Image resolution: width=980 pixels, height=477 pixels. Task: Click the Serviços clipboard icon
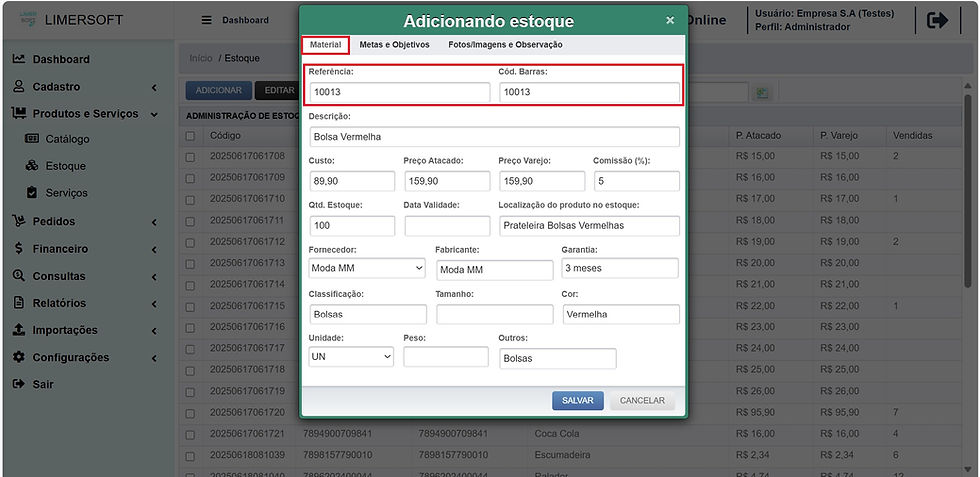tap(32, 193)
